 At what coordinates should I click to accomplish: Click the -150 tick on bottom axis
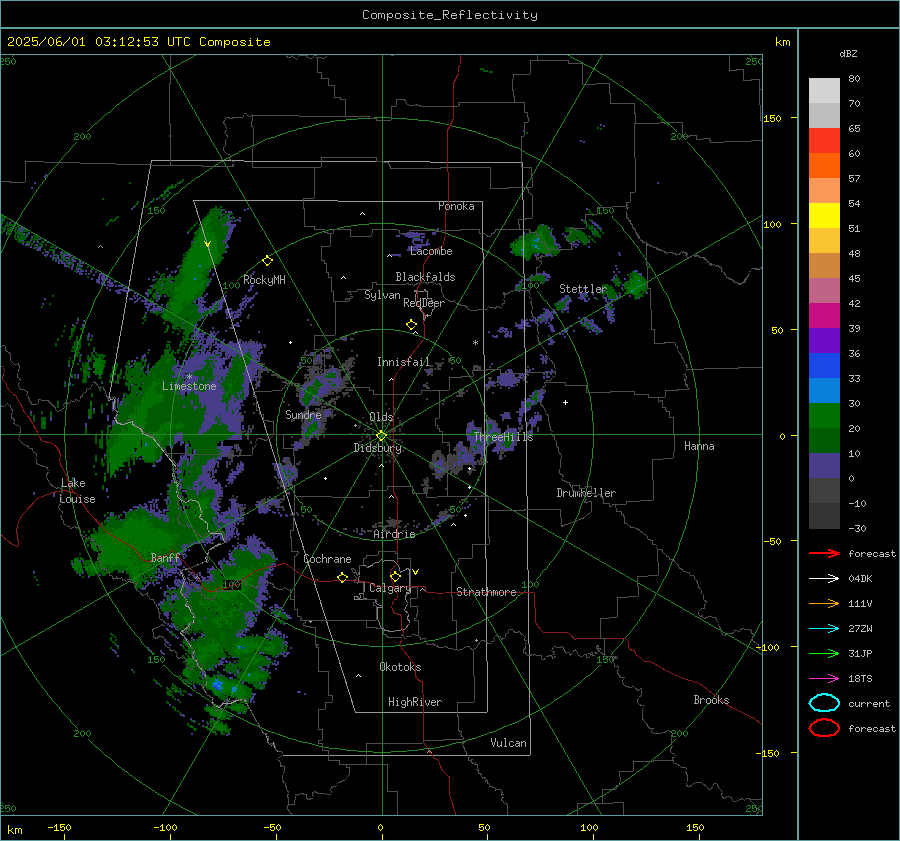pos(59,827)
